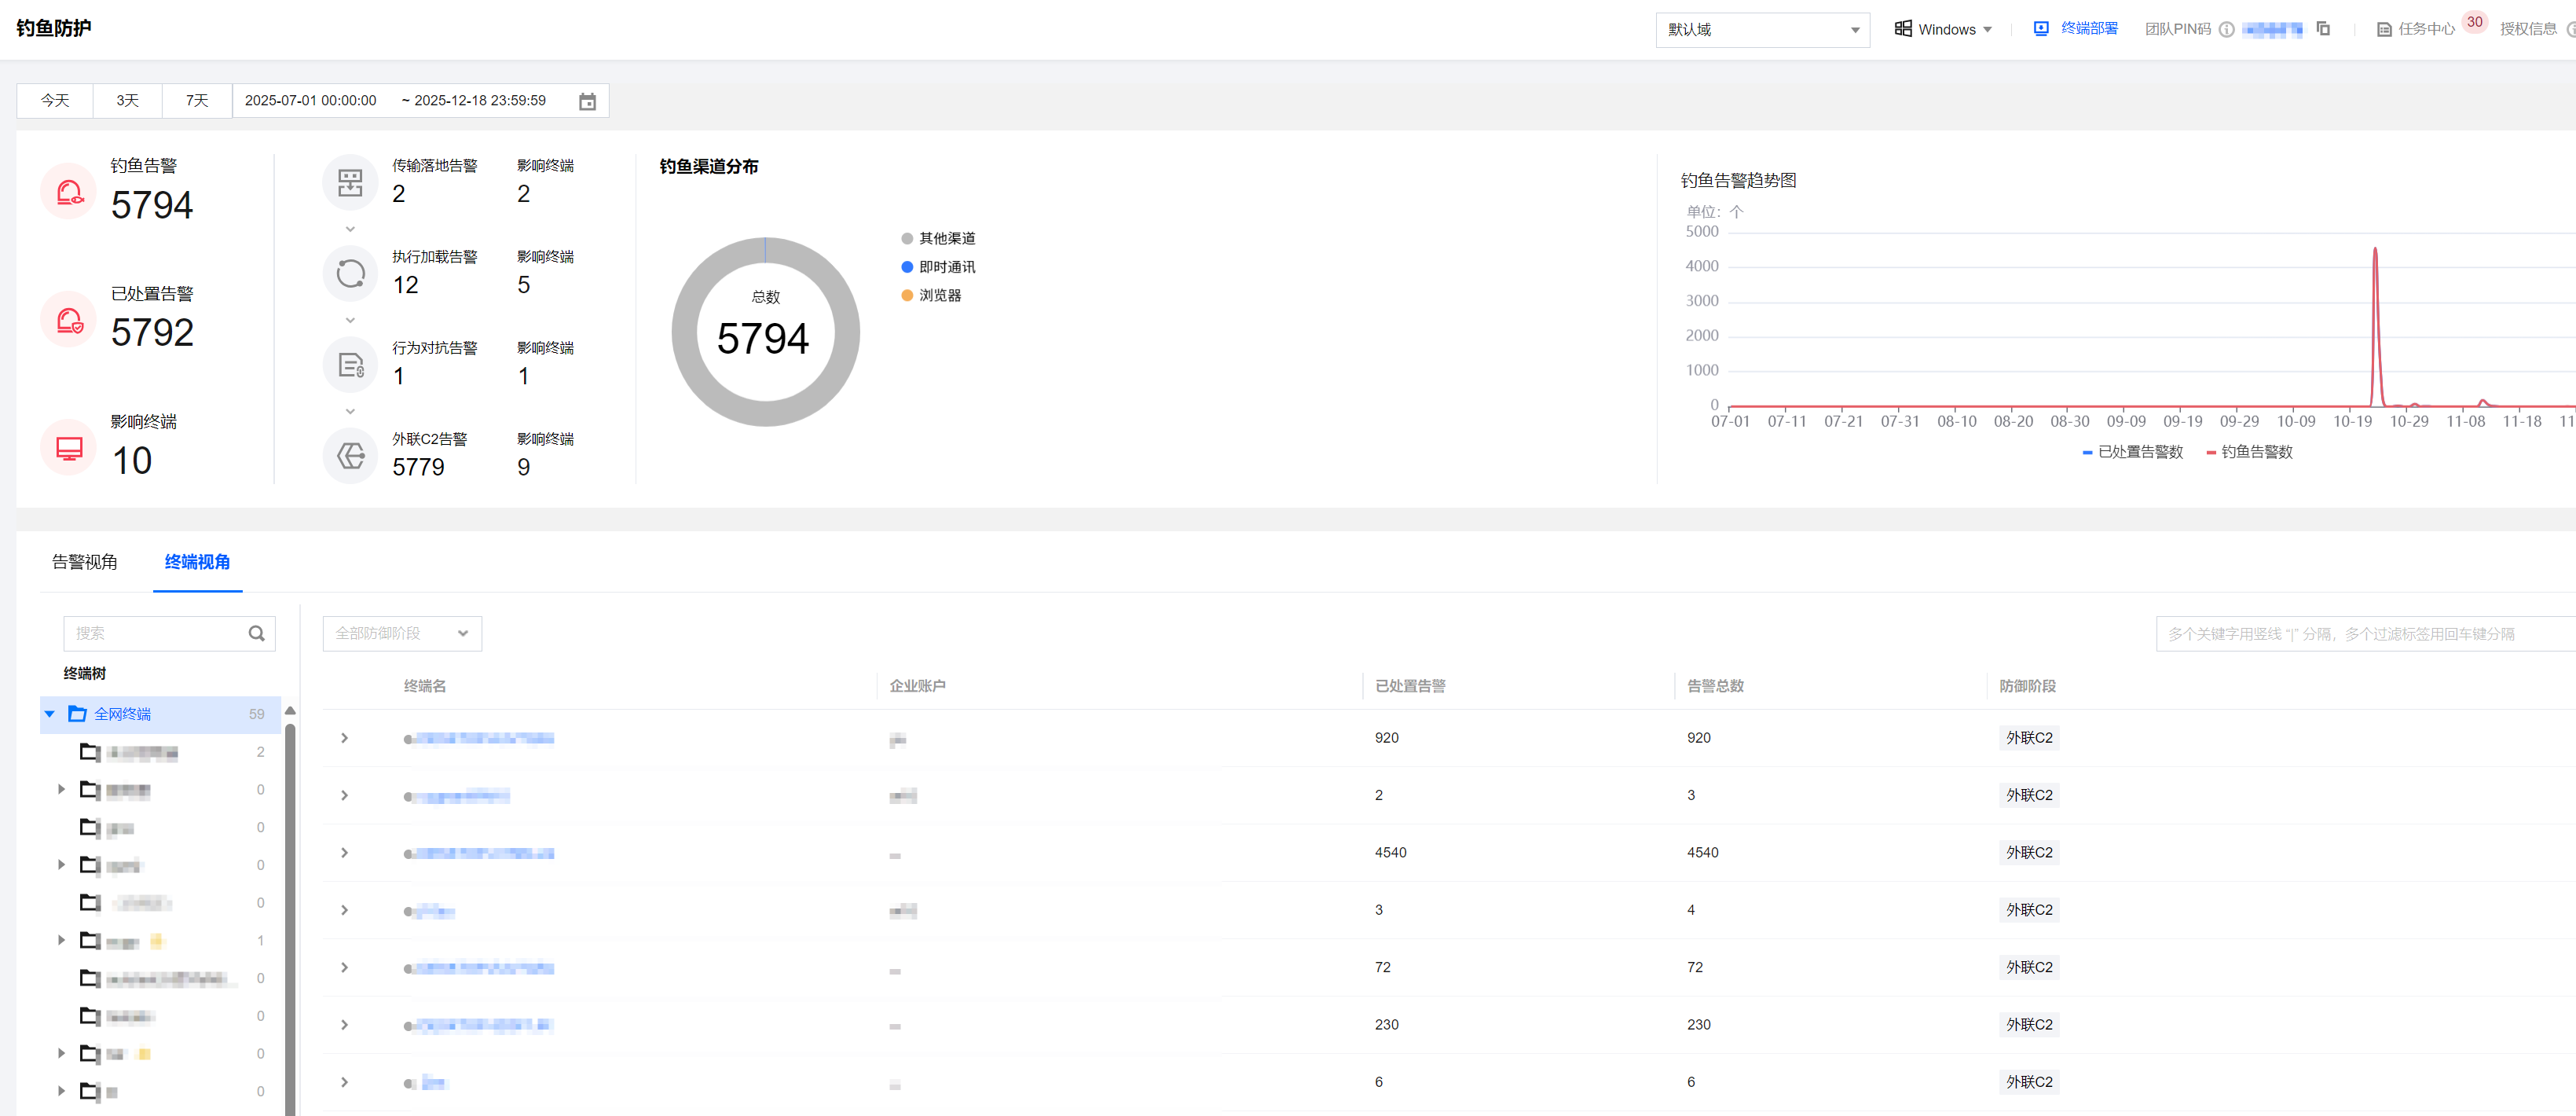2576x1116 pixels.
Task: Toggle 已处置告警数 legend in trend chart
Action: pos(2132,452)
